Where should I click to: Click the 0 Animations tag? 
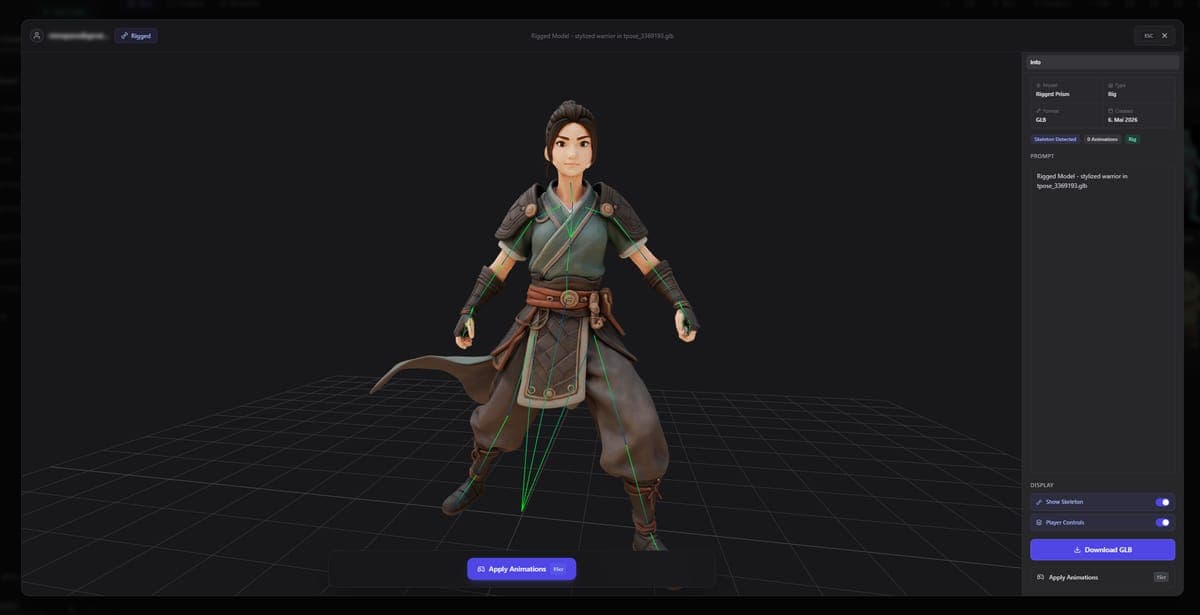1103,139
